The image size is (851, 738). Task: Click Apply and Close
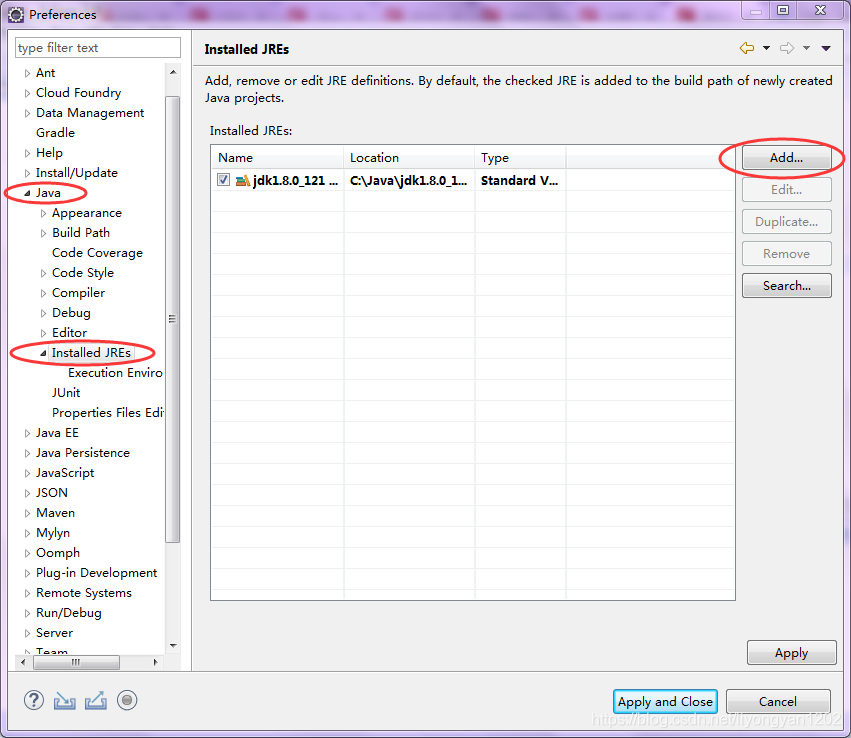(x=665, y=702)
